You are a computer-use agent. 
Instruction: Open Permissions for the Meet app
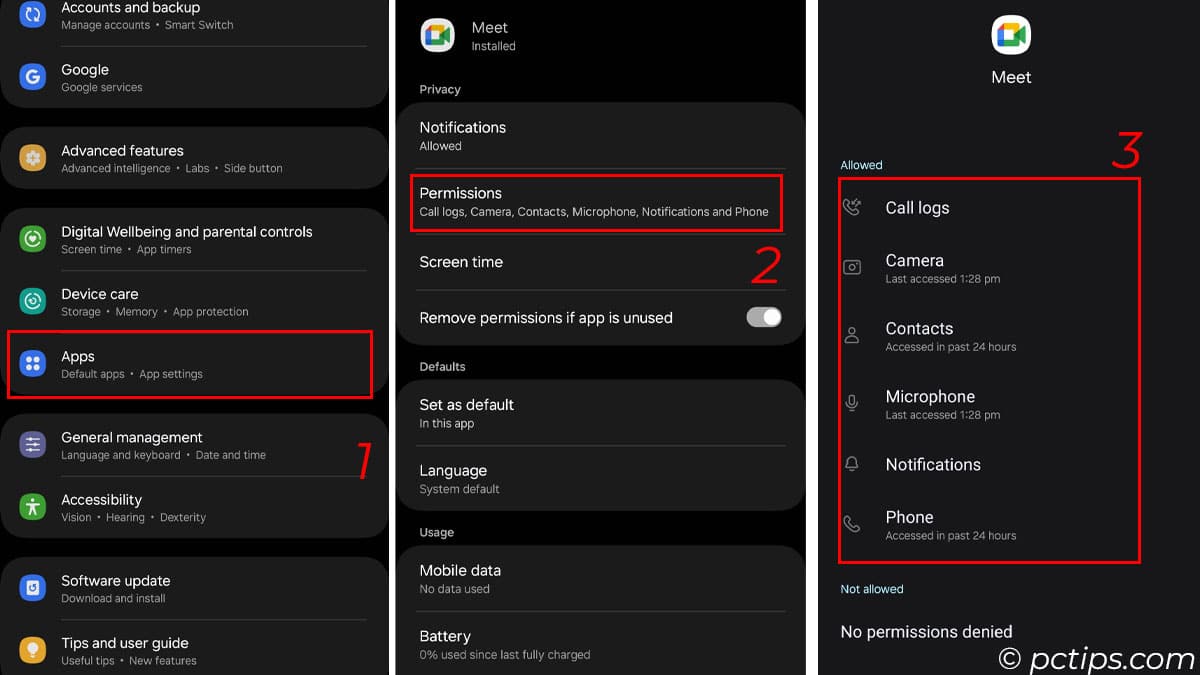tap(595, 201)
